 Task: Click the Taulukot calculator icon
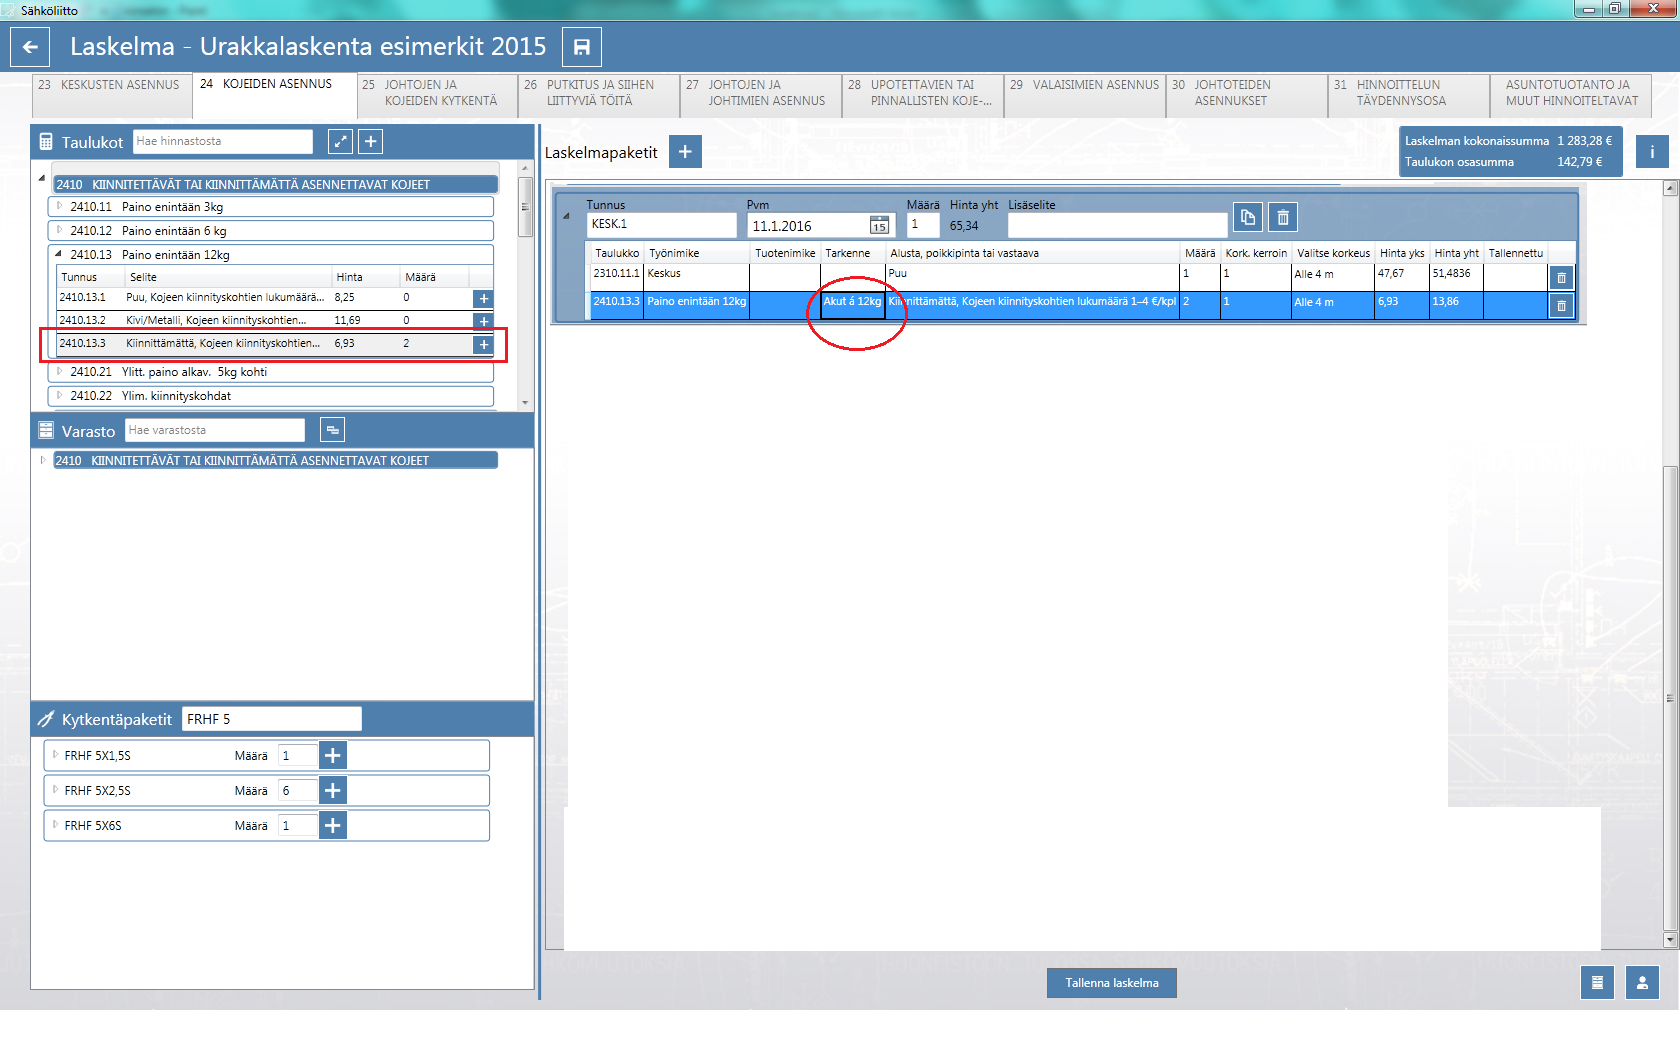[x=46, y=142]
